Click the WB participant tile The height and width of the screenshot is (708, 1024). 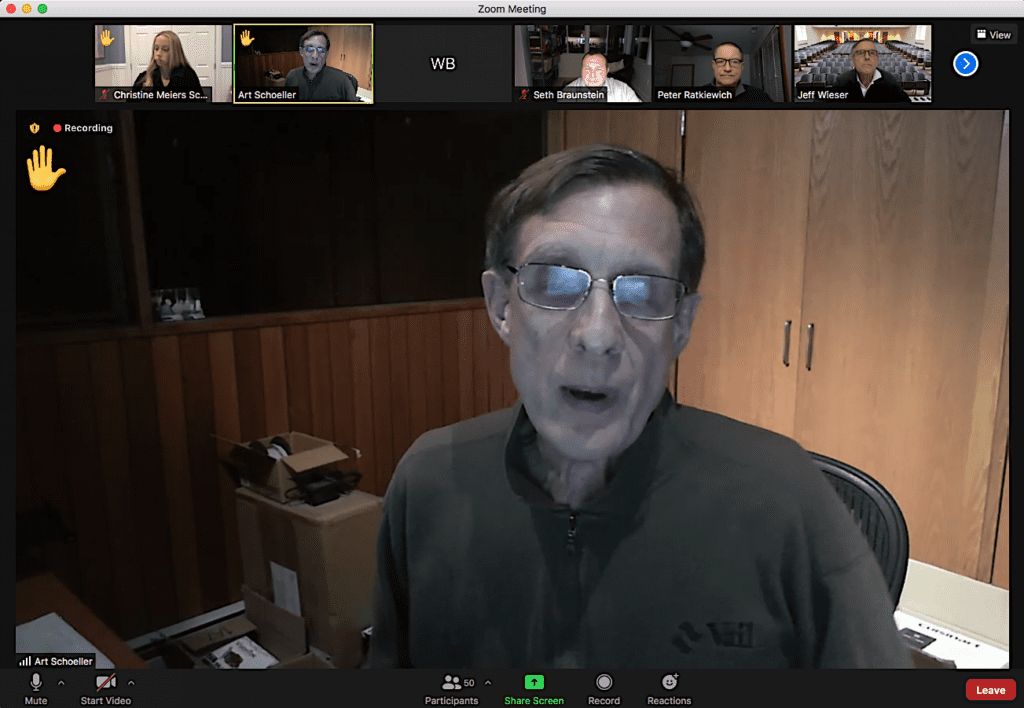pos(443,63)
